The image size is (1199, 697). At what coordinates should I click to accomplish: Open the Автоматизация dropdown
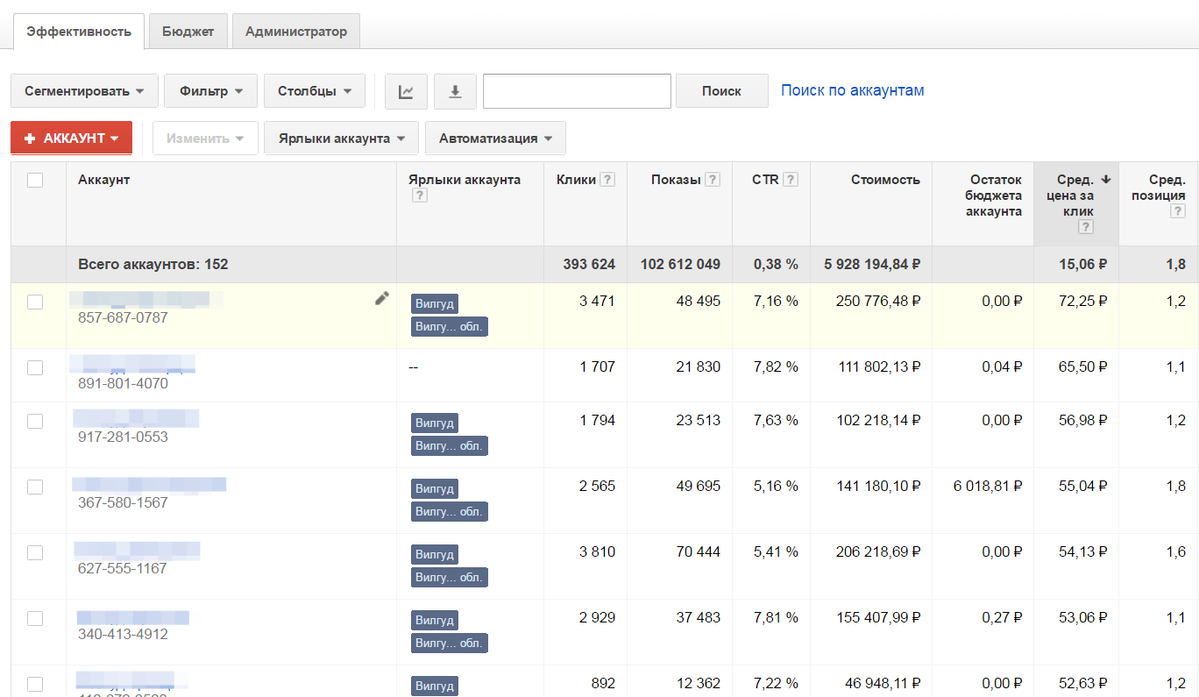[495, 138]
